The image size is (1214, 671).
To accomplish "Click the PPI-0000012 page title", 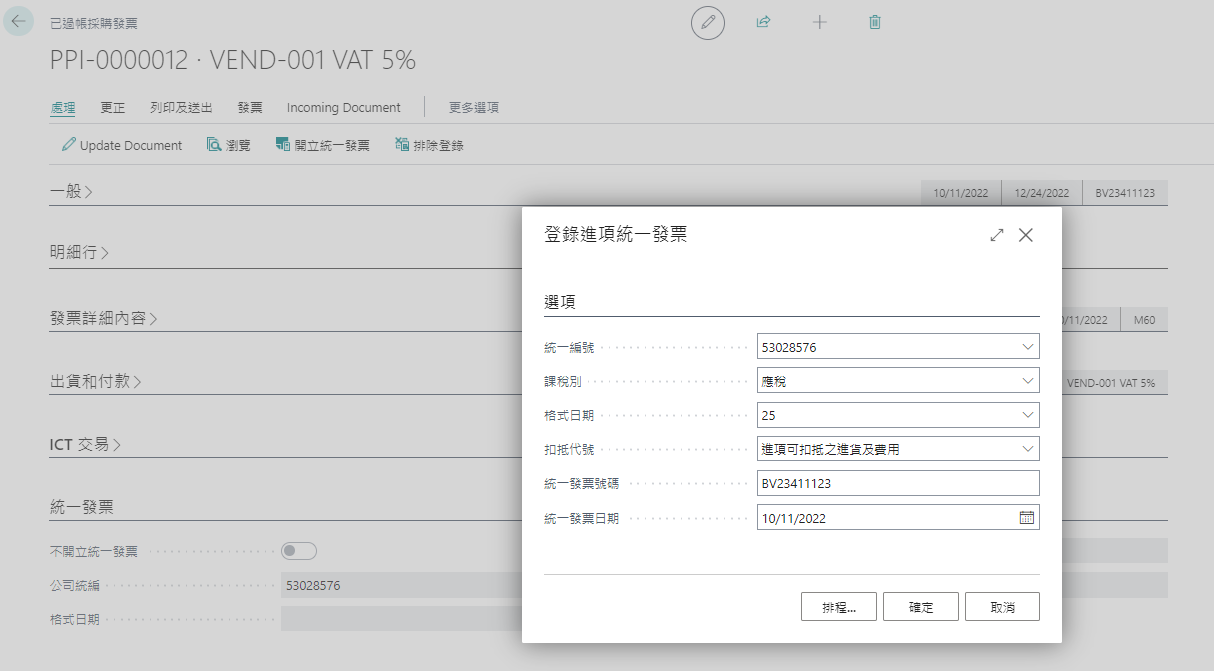I will pos(233,60).
